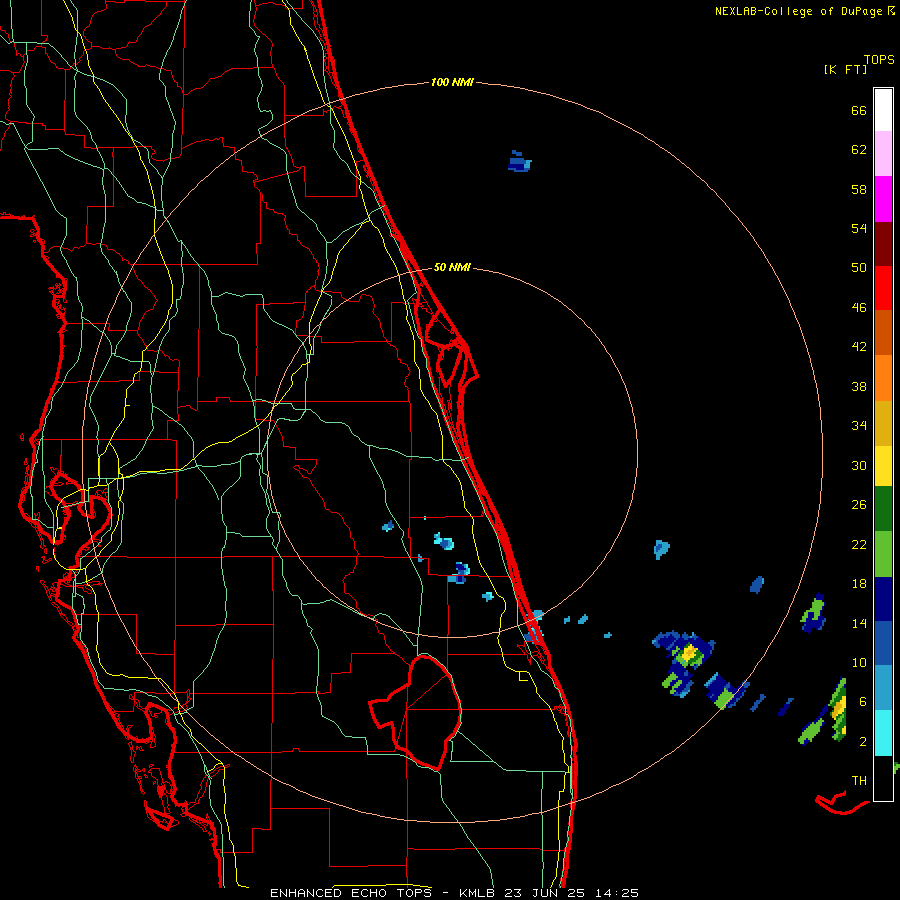Click the Lake Okeechobee outline on map
This screenshot has width=900, height=900.
[416, 712]
